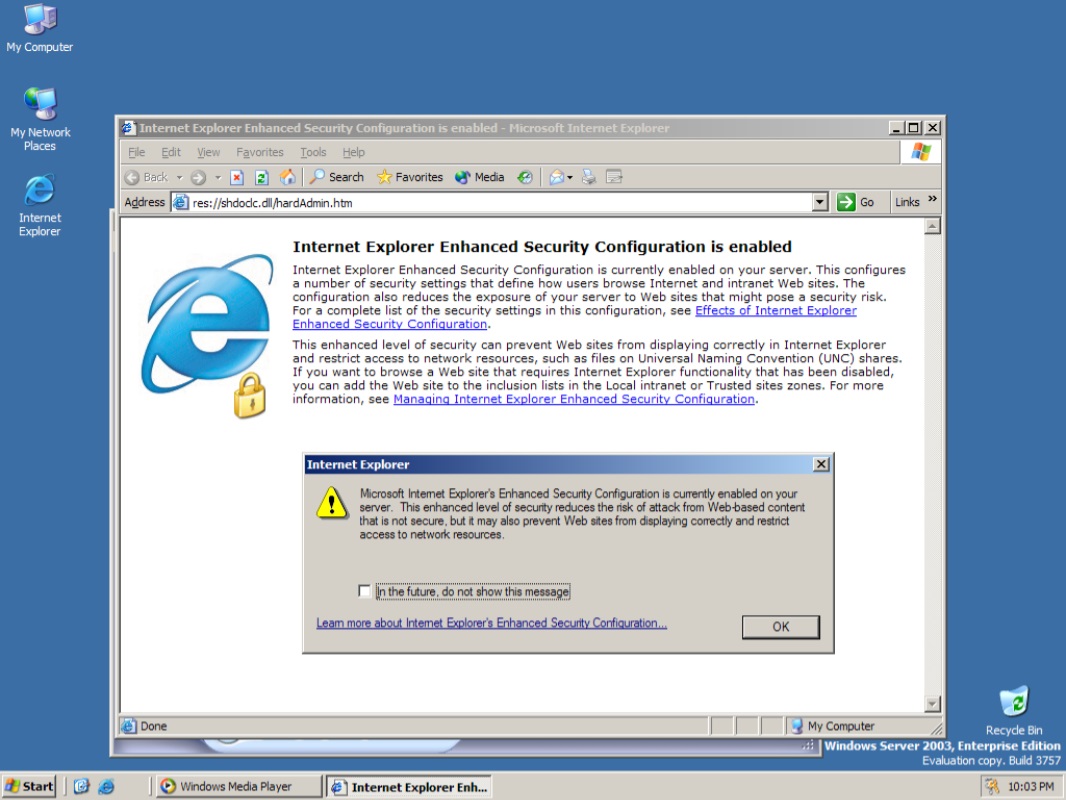Open the Mail button dropdown arrow
The image size is (1066, 800).
click(570, 177)
